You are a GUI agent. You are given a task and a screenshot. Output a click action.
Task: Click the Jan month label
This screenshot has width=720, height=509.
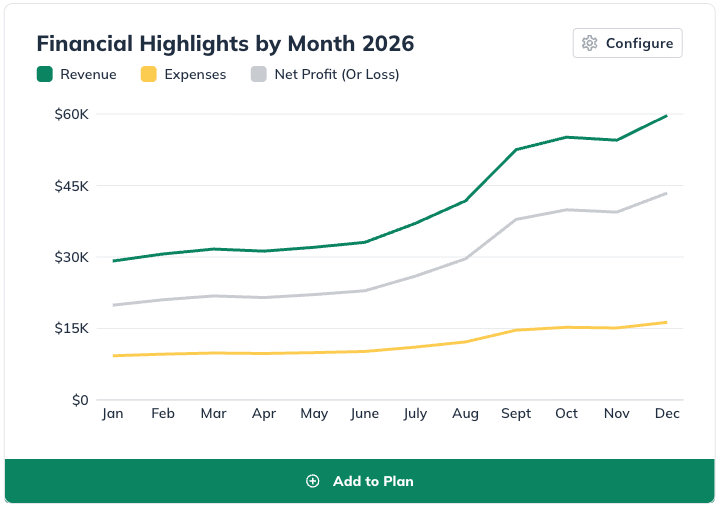pyautogui.click(x=112, y=413)
